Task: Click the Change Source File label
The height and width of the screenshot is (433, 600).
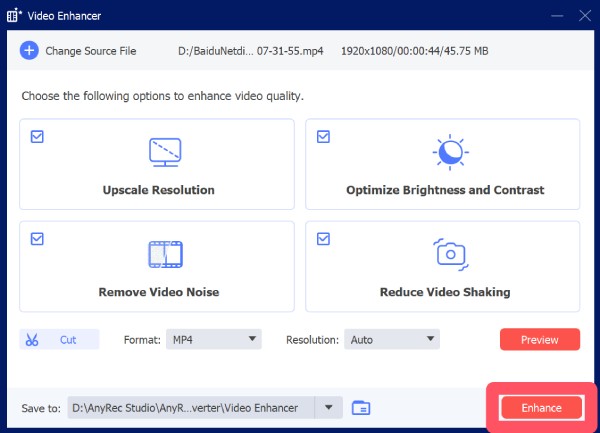Action: tap(91, 51)
